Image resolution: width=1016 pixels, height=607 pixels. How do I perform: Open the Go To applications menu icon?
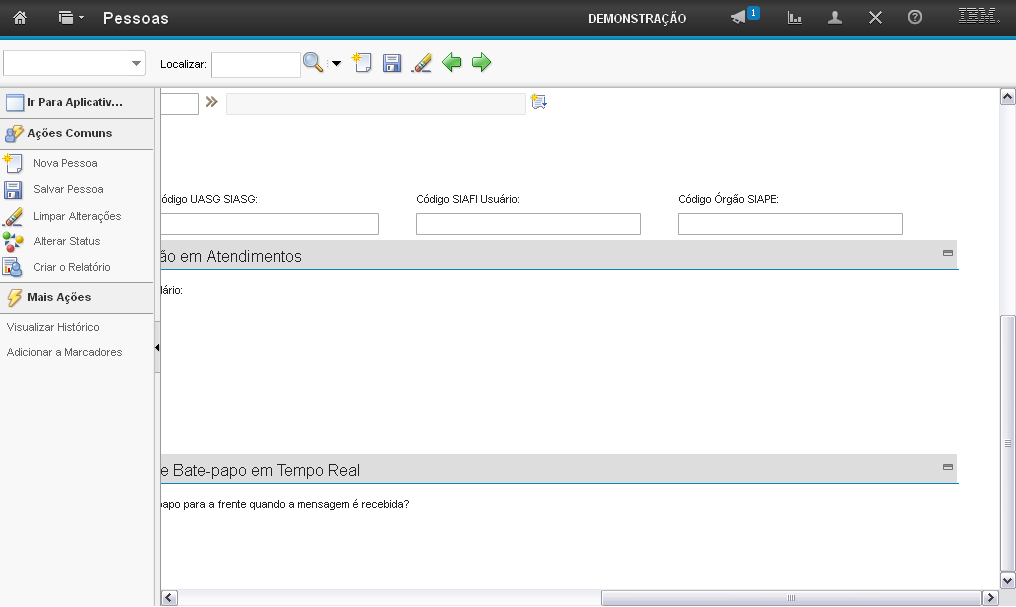click(70, 18)
